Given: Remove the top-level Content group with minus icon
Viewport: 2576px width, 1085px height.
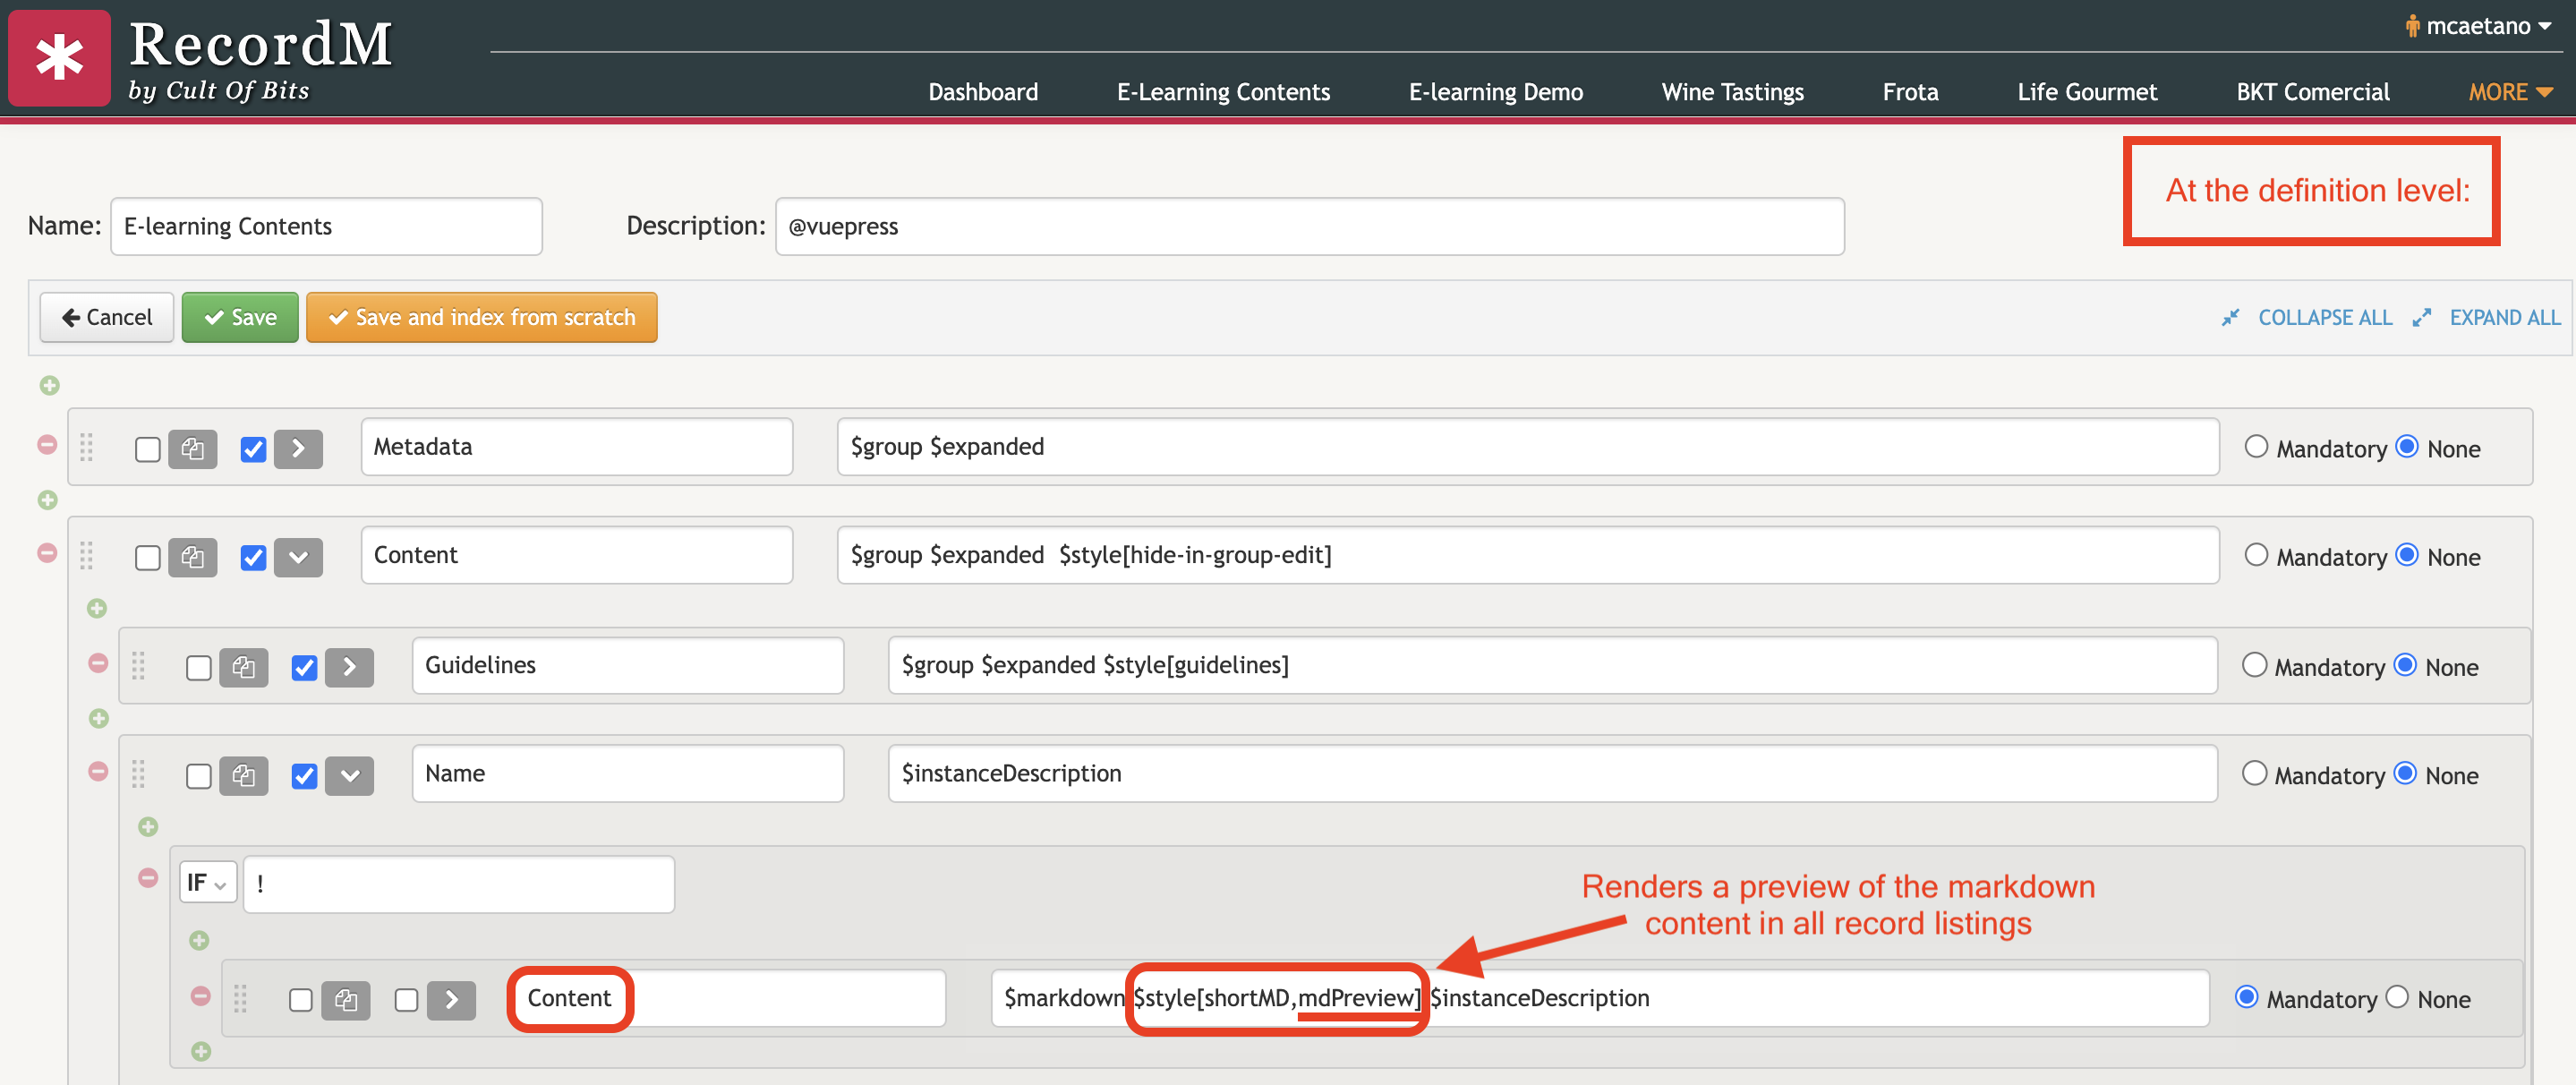Looking at the screenshot, I should coord(47,553).
